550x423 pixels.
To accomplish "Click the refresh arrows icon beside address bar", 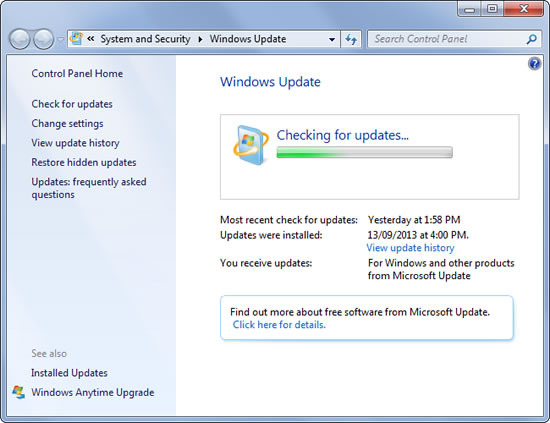I will pyautogui.click(x=351, y=39).
